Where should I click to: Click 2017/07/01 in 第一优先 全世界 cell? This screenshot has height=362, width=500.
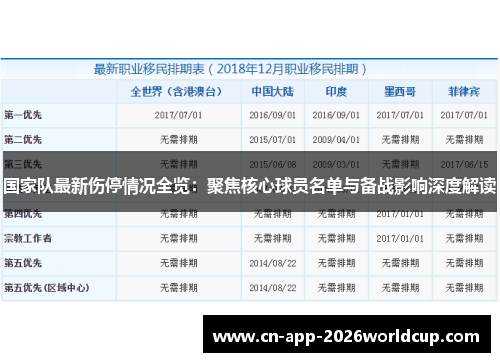coord(178,115)
